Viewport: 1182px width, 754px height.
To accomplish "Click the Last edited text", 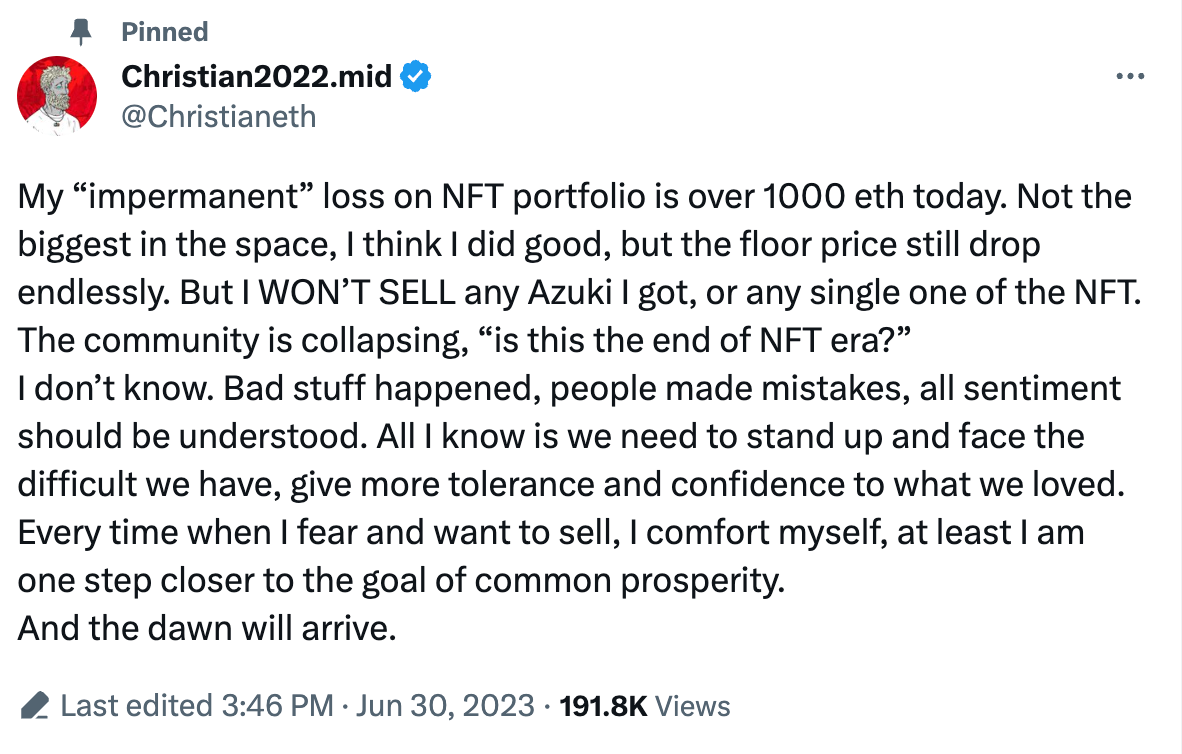I will [x=136, y=706].
